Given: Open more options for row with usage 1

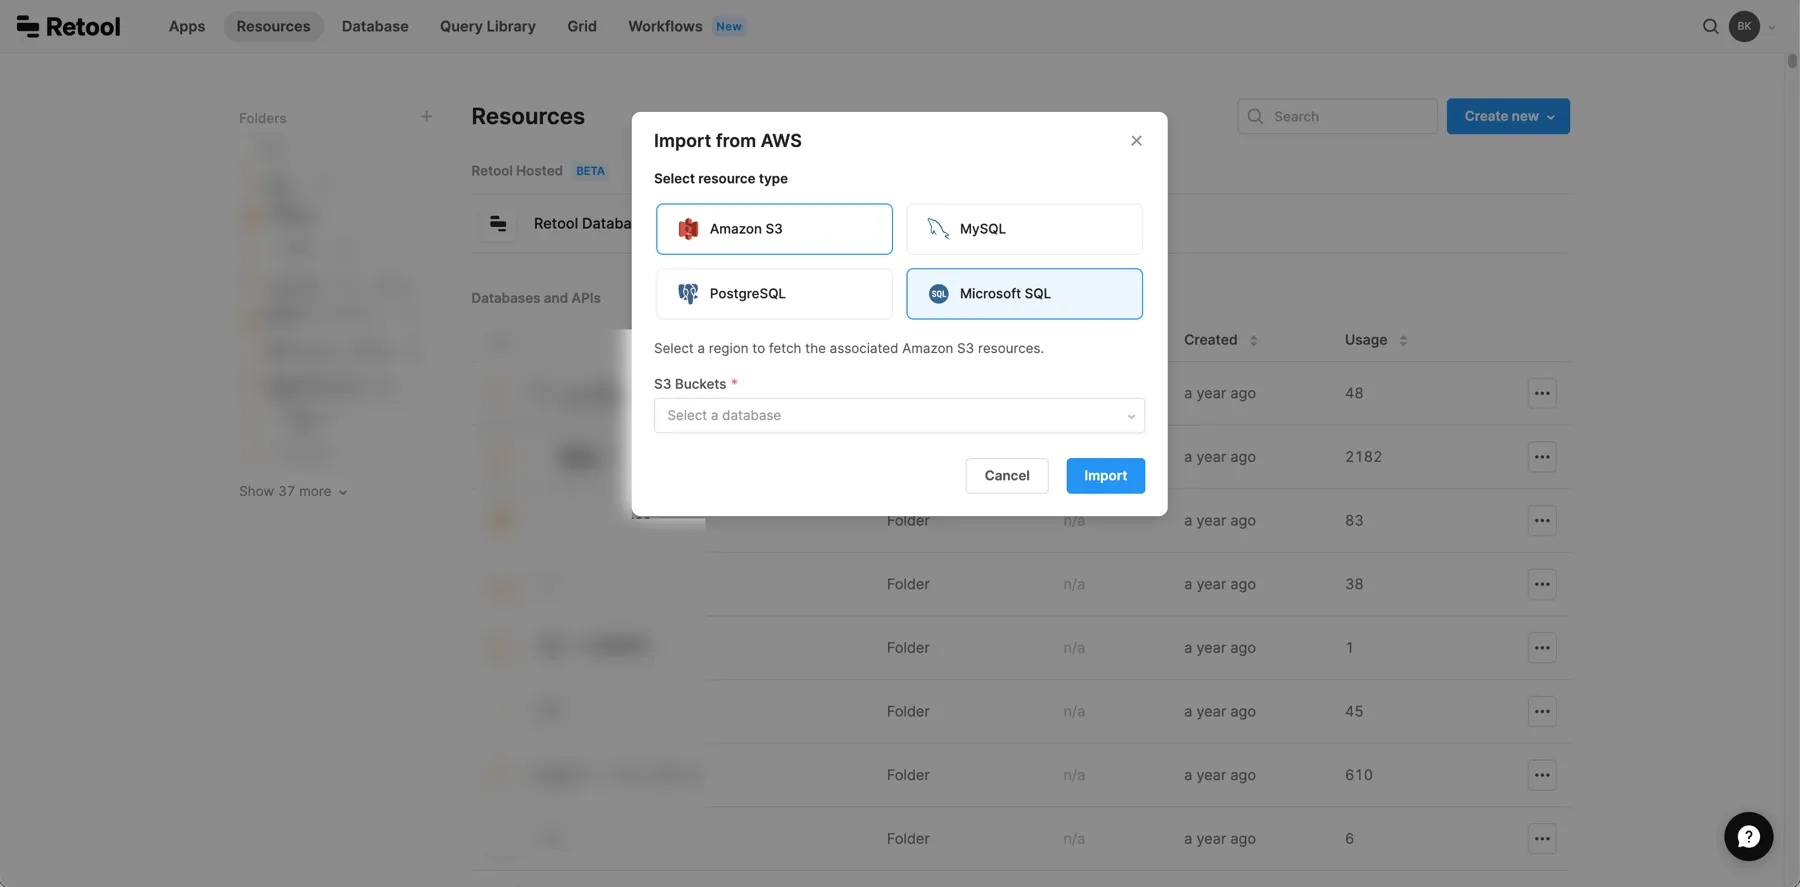Looking at the screenshot, I should 1542,648.
